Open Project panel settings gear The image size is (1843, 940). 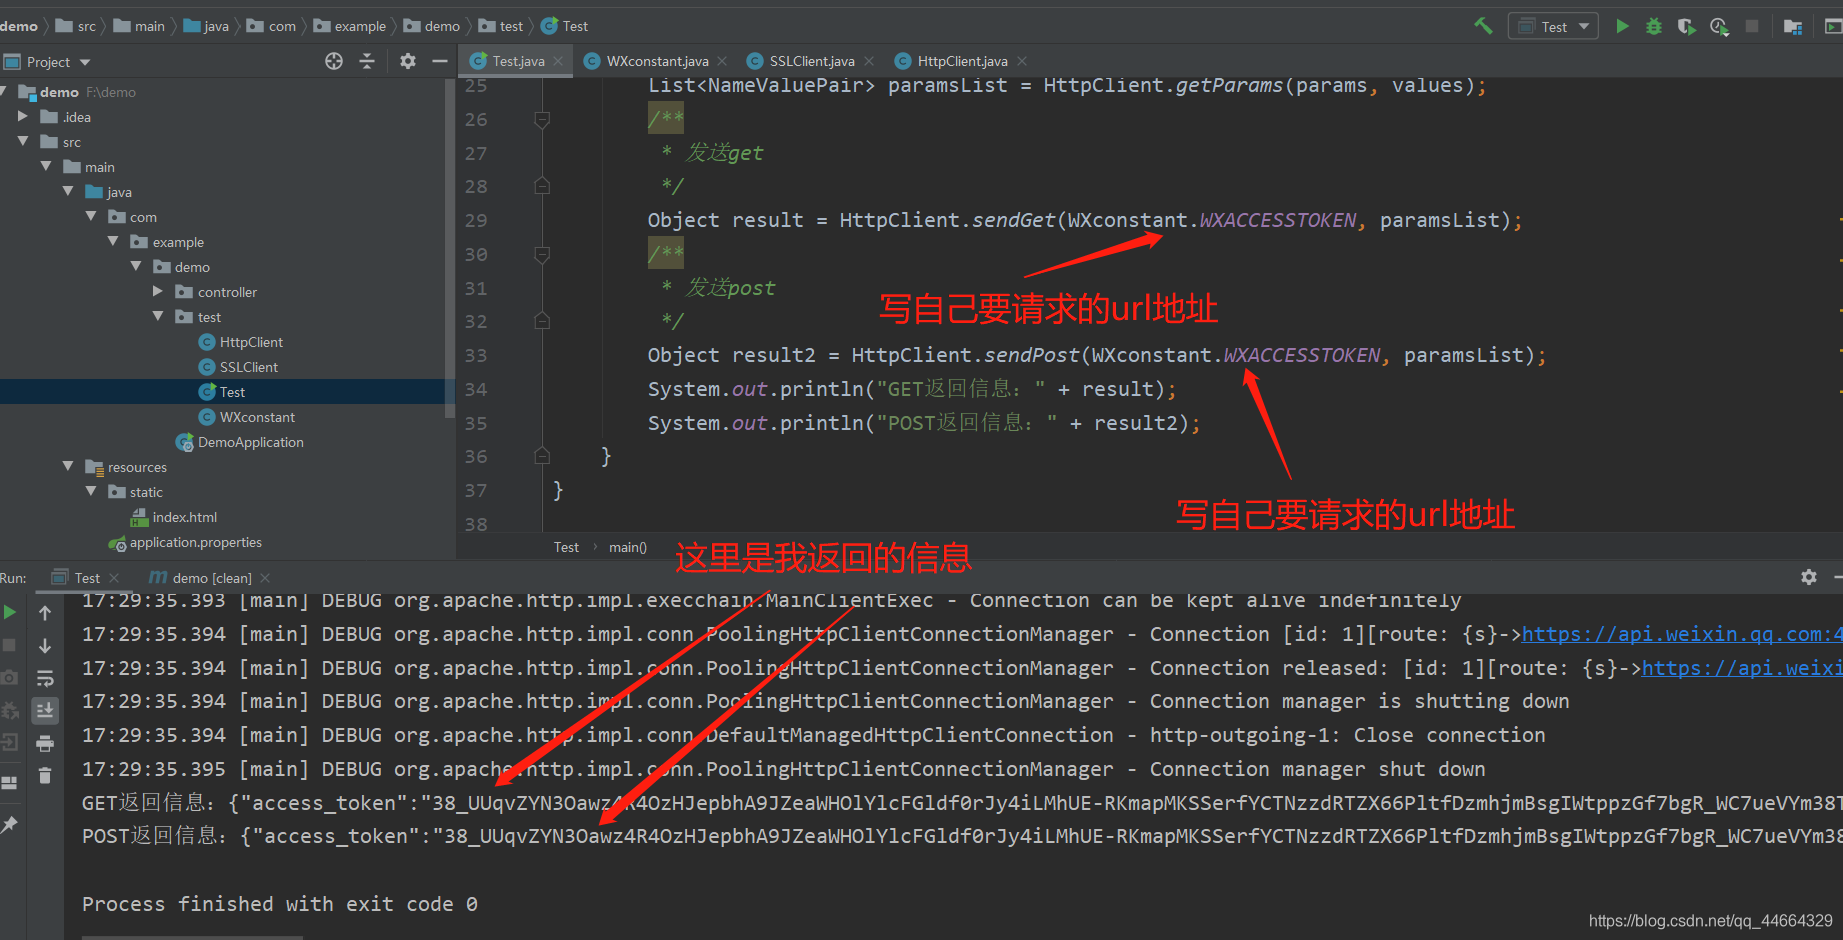click(407, 61)
